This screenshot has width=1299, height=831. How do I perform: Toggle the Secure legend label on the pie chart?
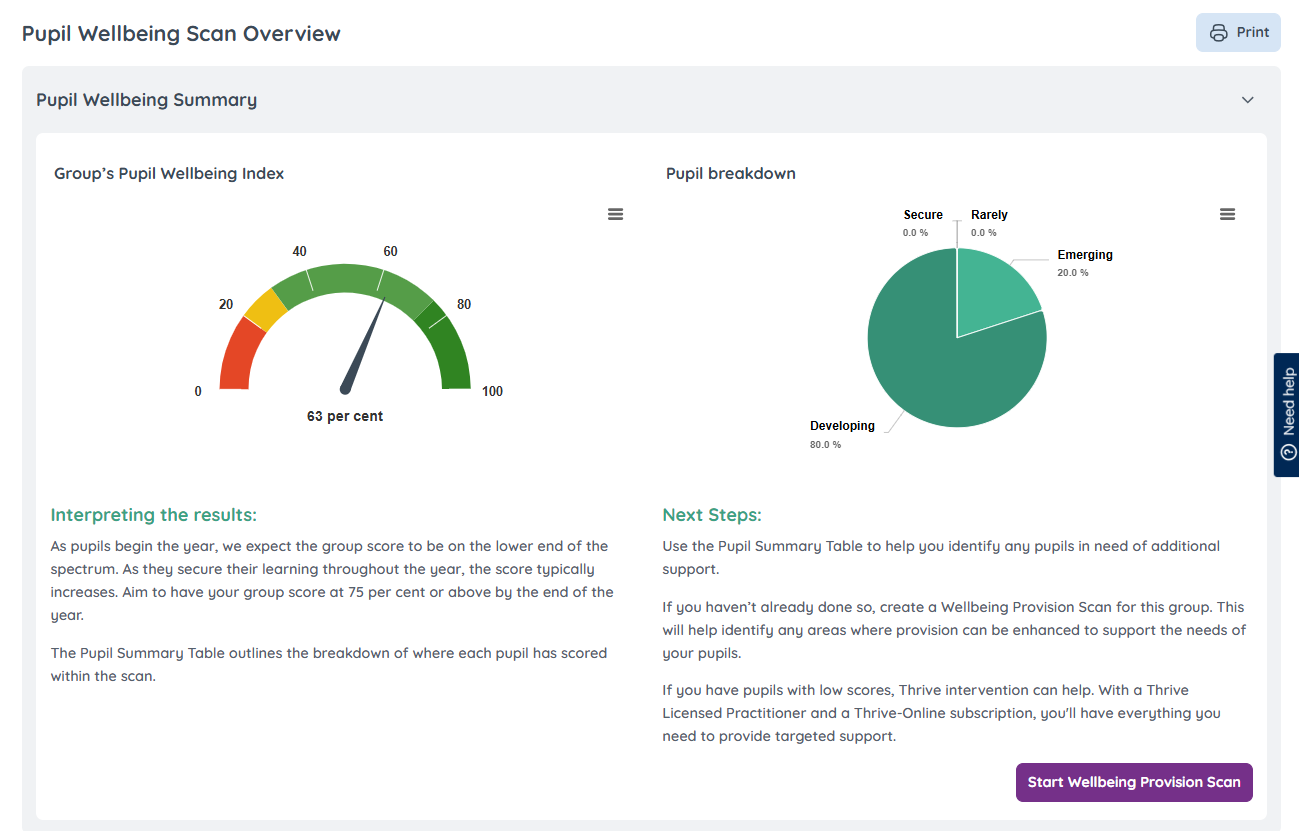tap(922, 214)
